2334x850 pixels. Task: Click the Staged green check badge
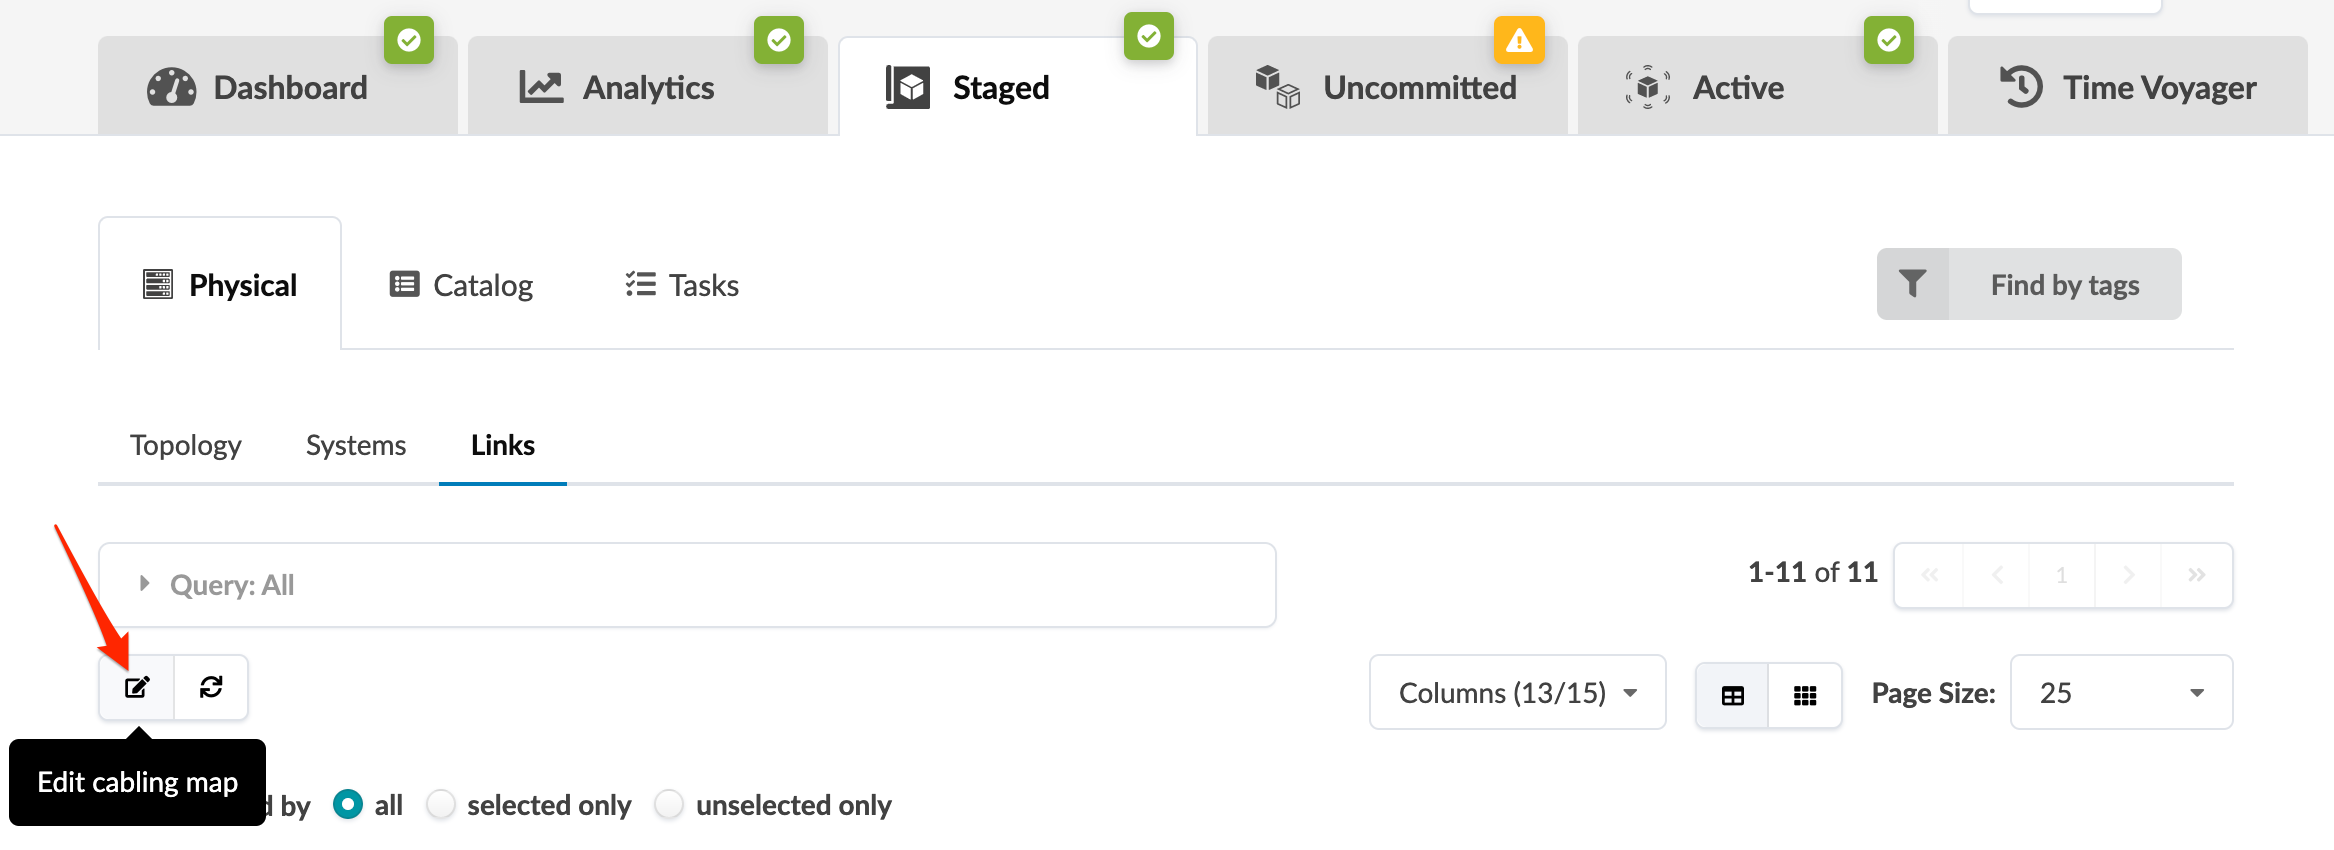click(x=1149, y=37)
